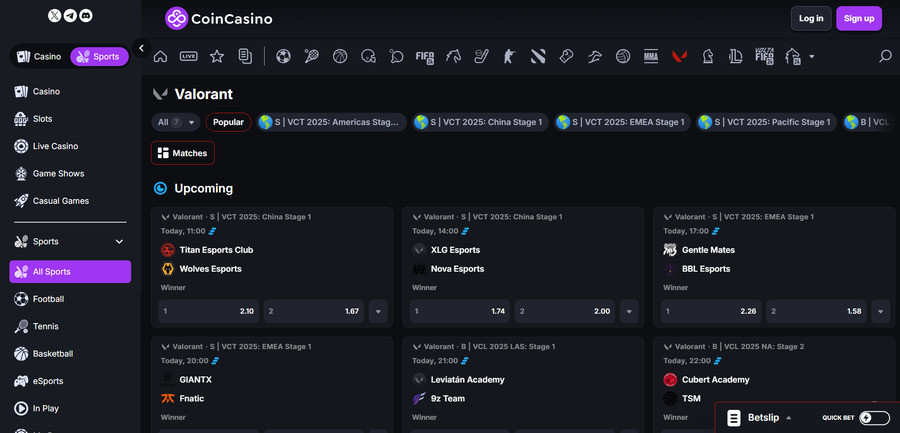Switch to the Casino mode toggle
This screenshot has width=900, height=433.
click(40, 57)
